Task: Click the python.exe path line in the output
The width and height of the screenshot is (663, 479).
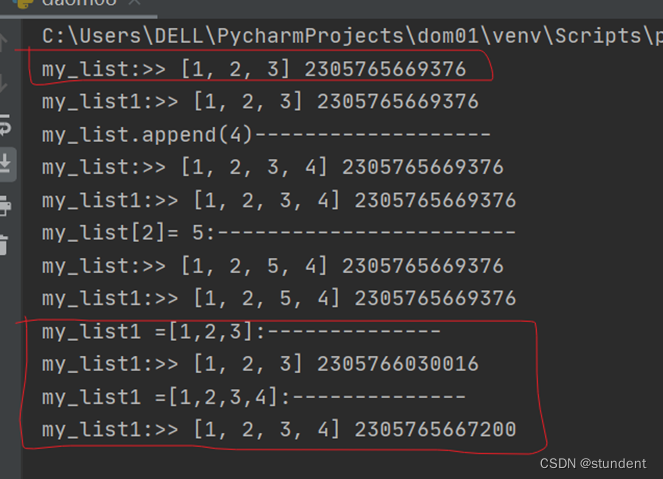Action: click(x=352, y=36)
